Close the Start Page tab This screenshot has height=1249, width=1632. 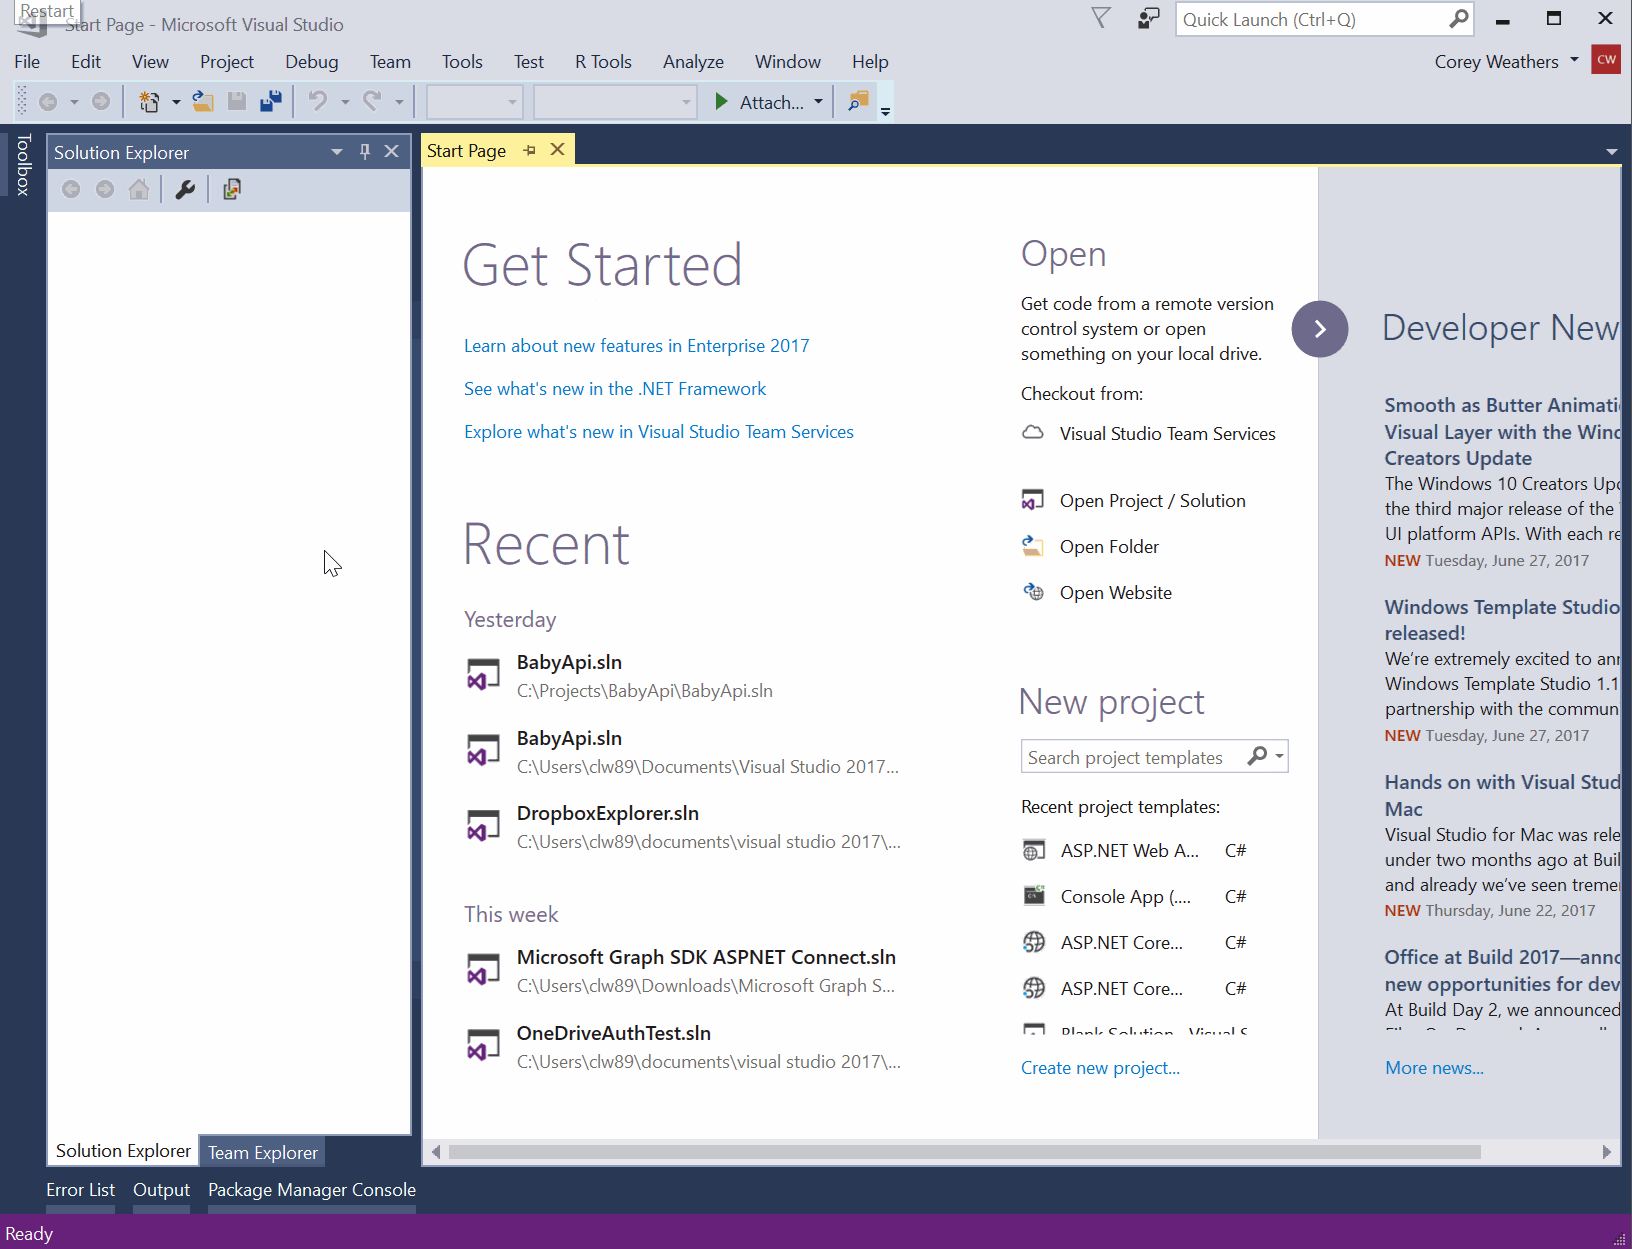[x=558, y=150]
